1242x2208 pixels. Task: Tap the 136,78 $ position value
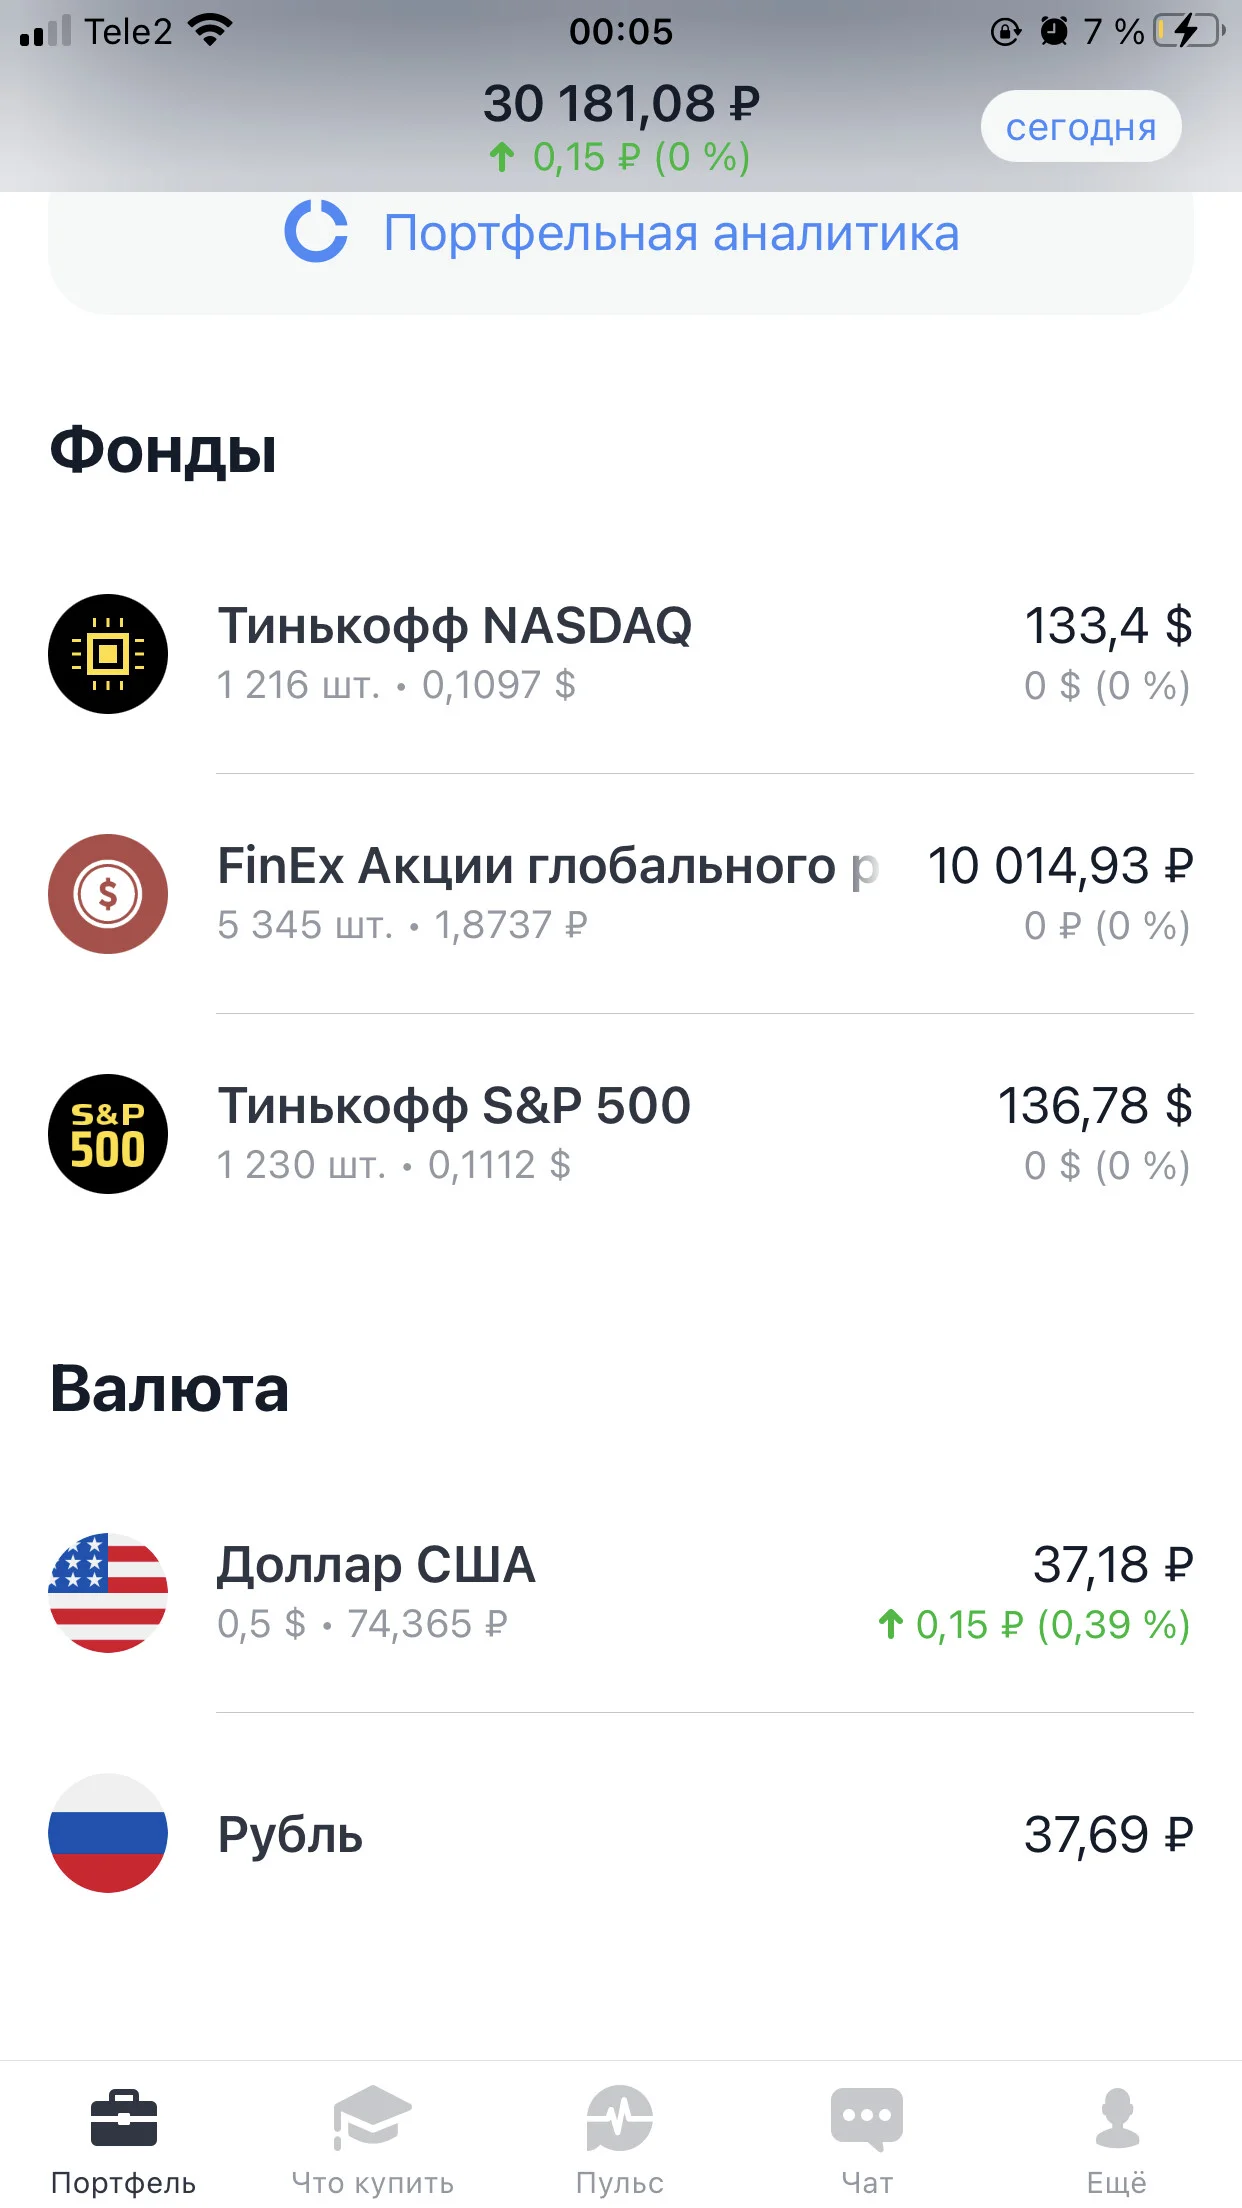[1095, 1106]
